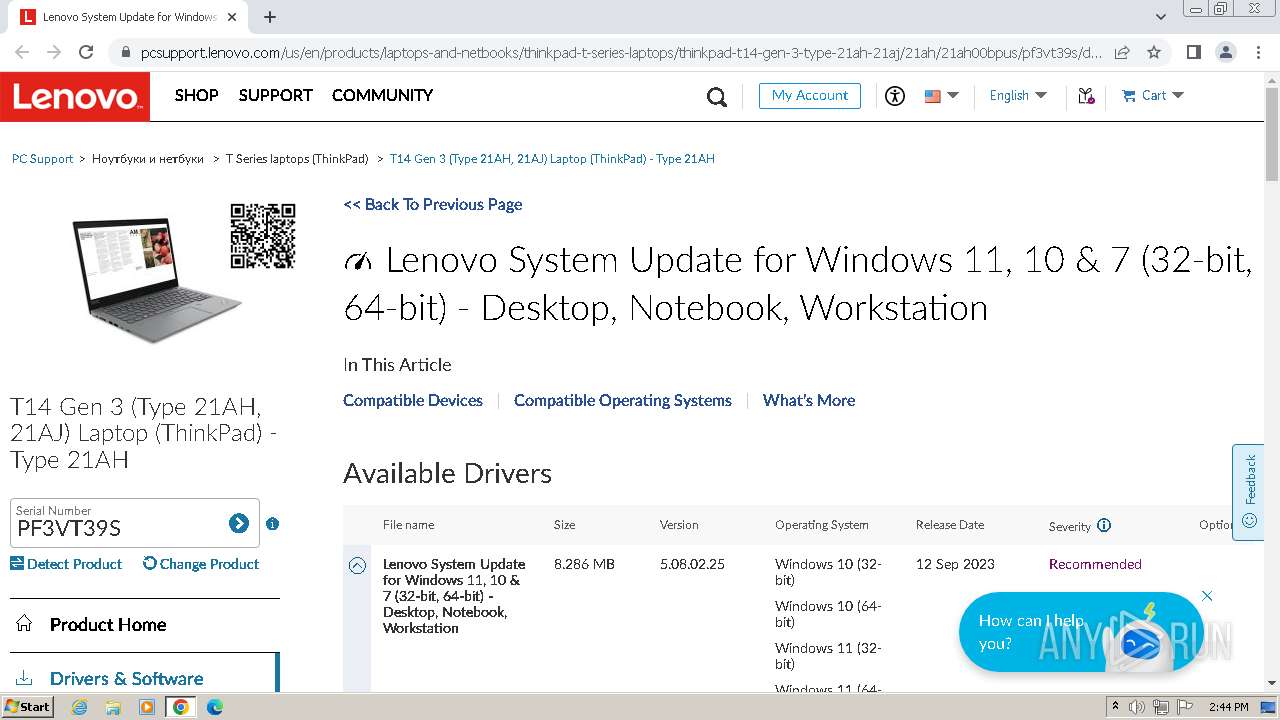Click Change Product link
This screenshot has width=1280, height=720.
[x=201, y=564]
